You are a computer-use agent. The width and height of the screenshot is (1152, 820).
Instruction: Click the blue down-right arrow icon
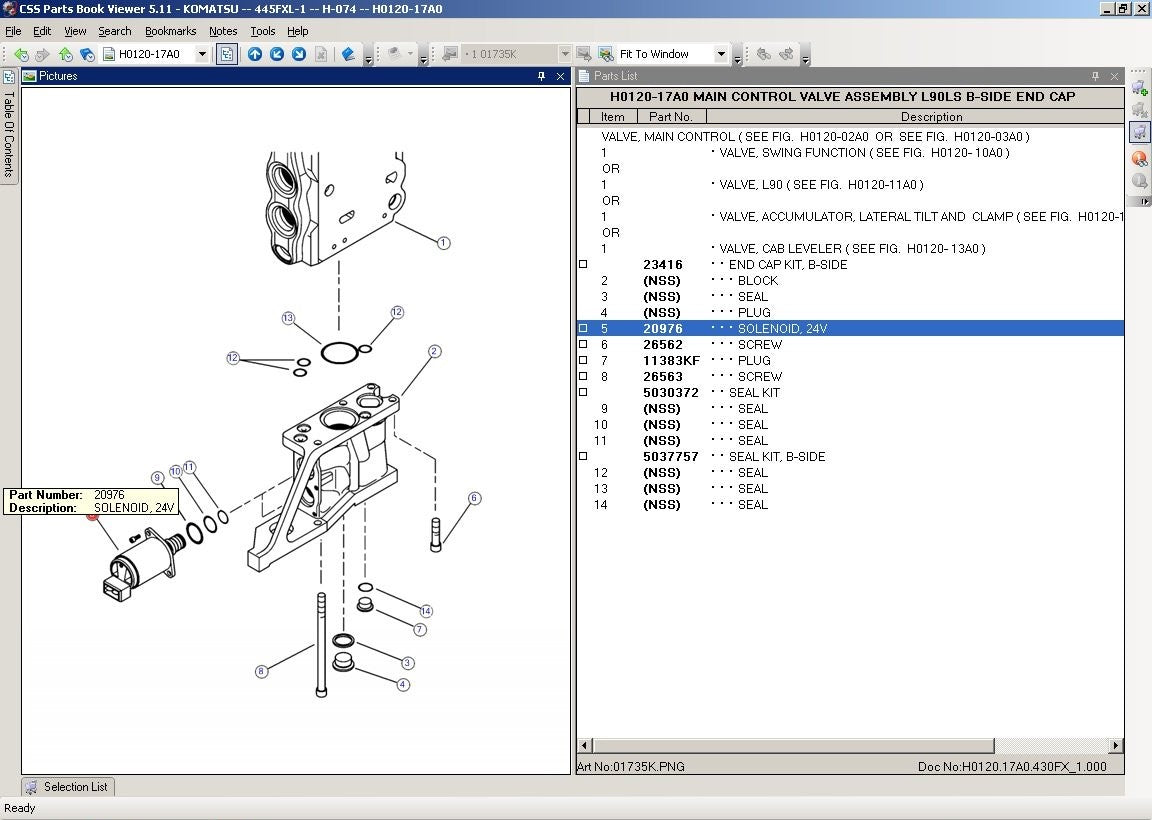299,54
